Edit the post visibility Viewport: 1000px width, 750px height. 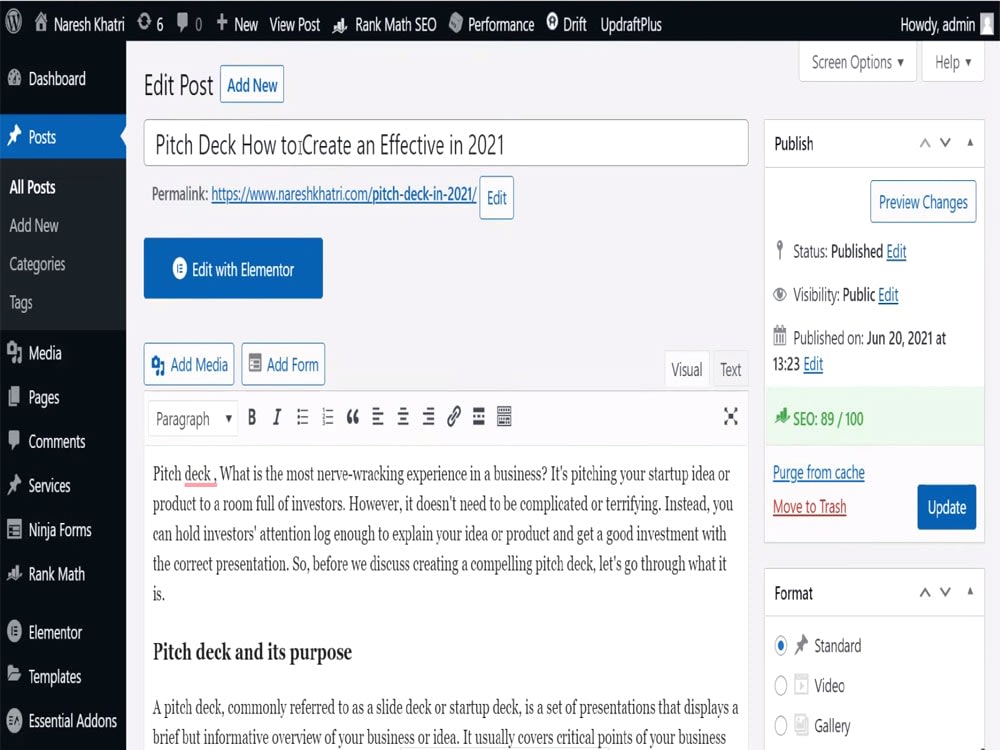pyautogui.click(x=888, y=295)
